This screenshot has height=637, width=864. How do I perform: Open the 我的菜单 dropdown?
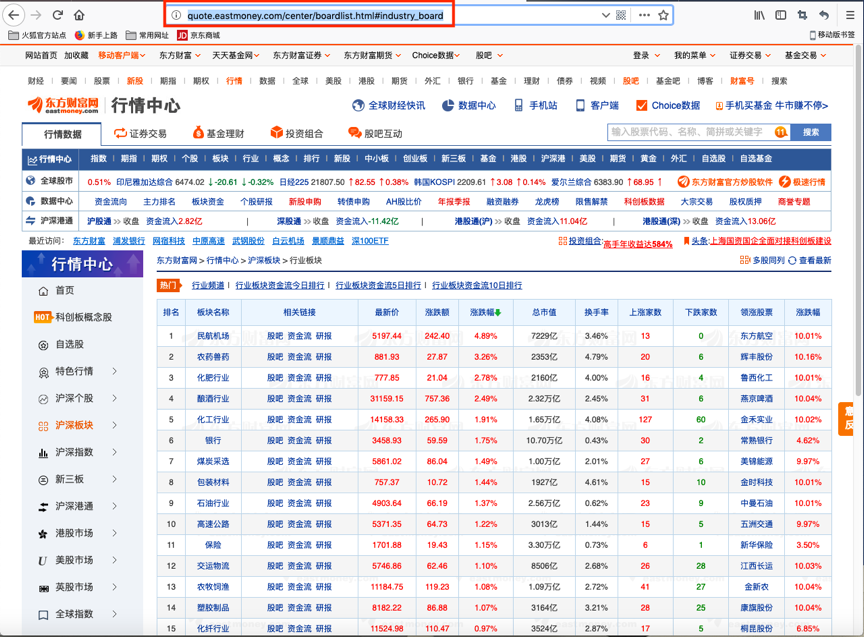(x=694, y=55)
